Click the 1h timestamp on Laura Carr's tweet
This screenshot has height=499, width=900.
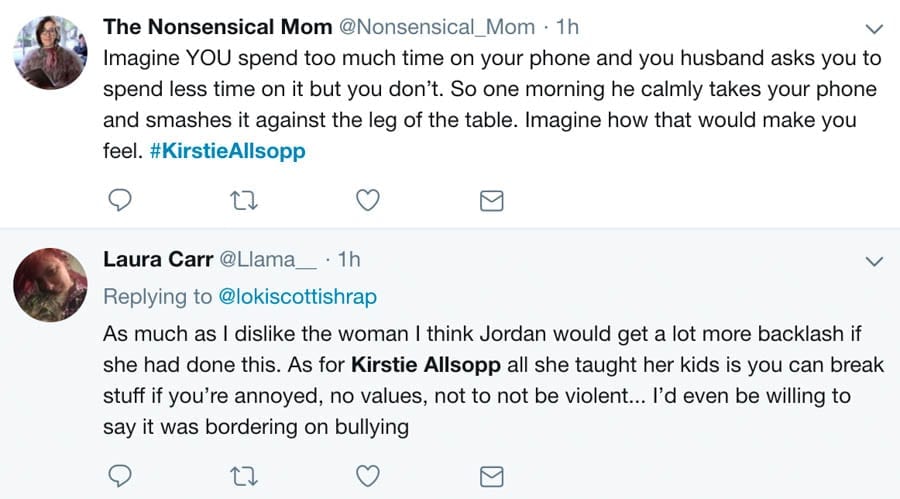(349, 260)
